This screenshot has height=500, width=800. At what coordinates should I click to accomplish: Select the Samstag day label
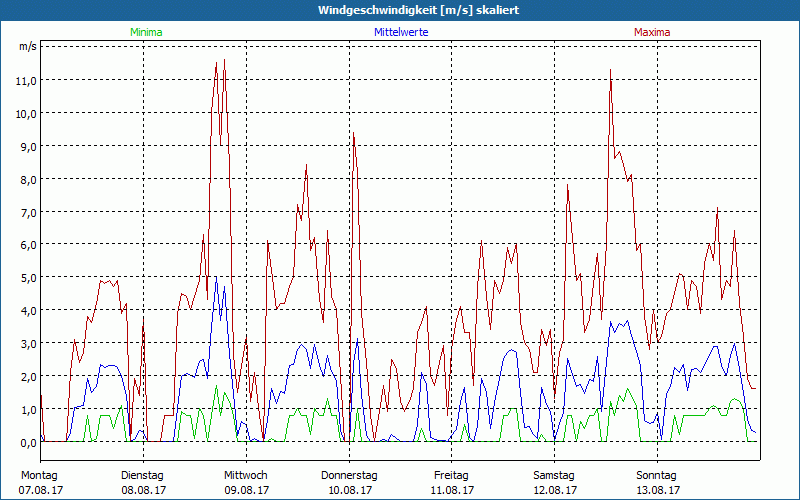[554, 476]
